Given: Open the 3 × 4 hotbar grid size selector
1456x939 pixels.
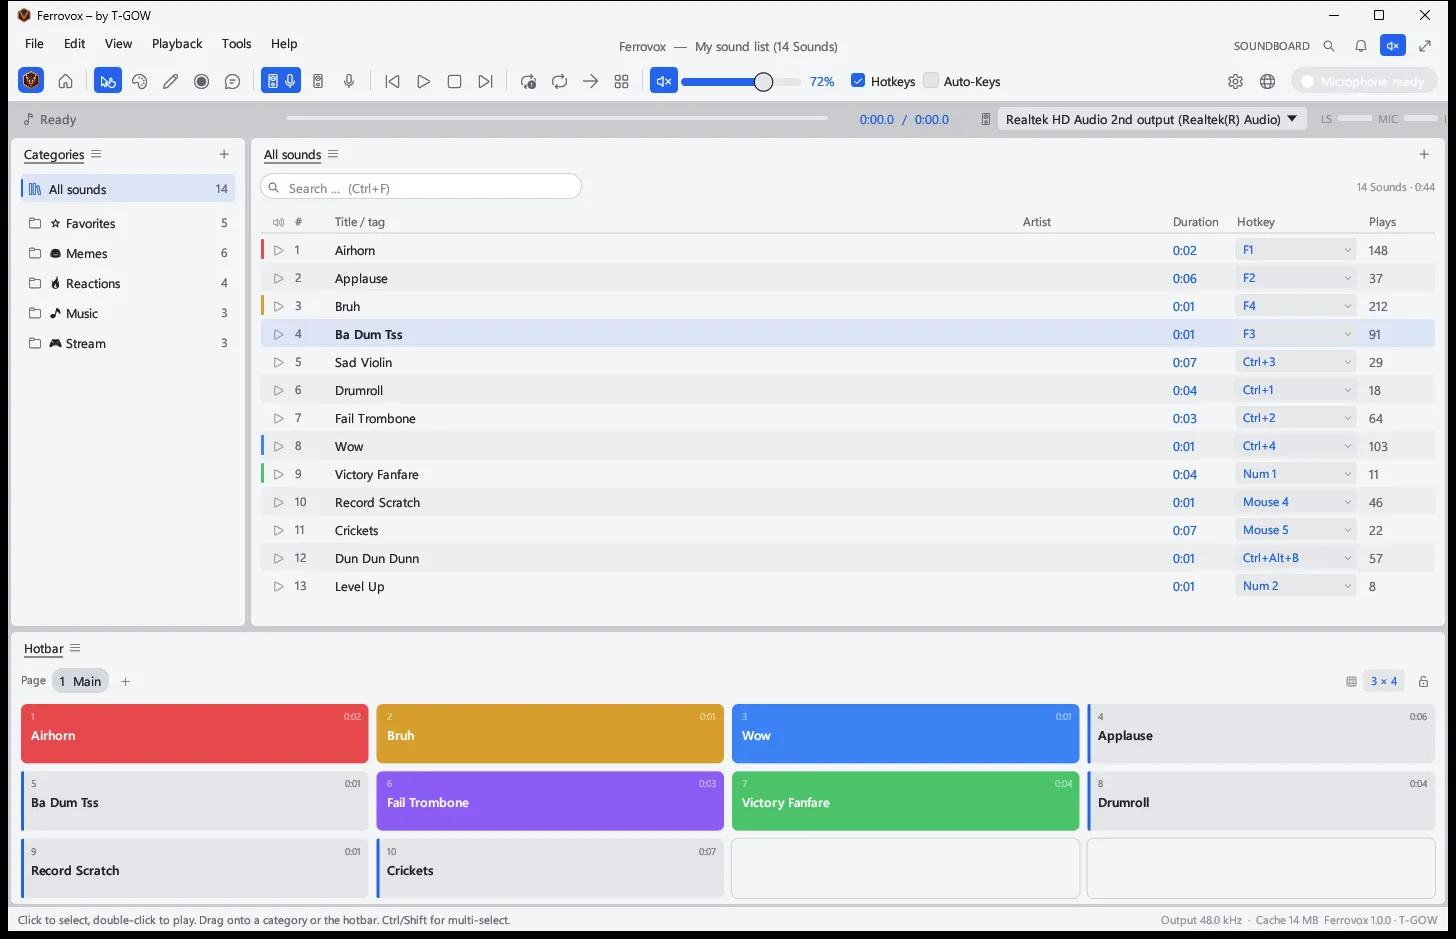Looking at the screenshot, I should [x=1384, y=681].
